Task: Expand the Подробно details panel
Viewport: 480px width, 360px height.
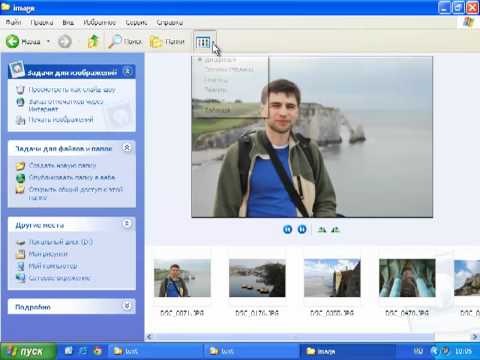Action: click(x=127, y=306)
